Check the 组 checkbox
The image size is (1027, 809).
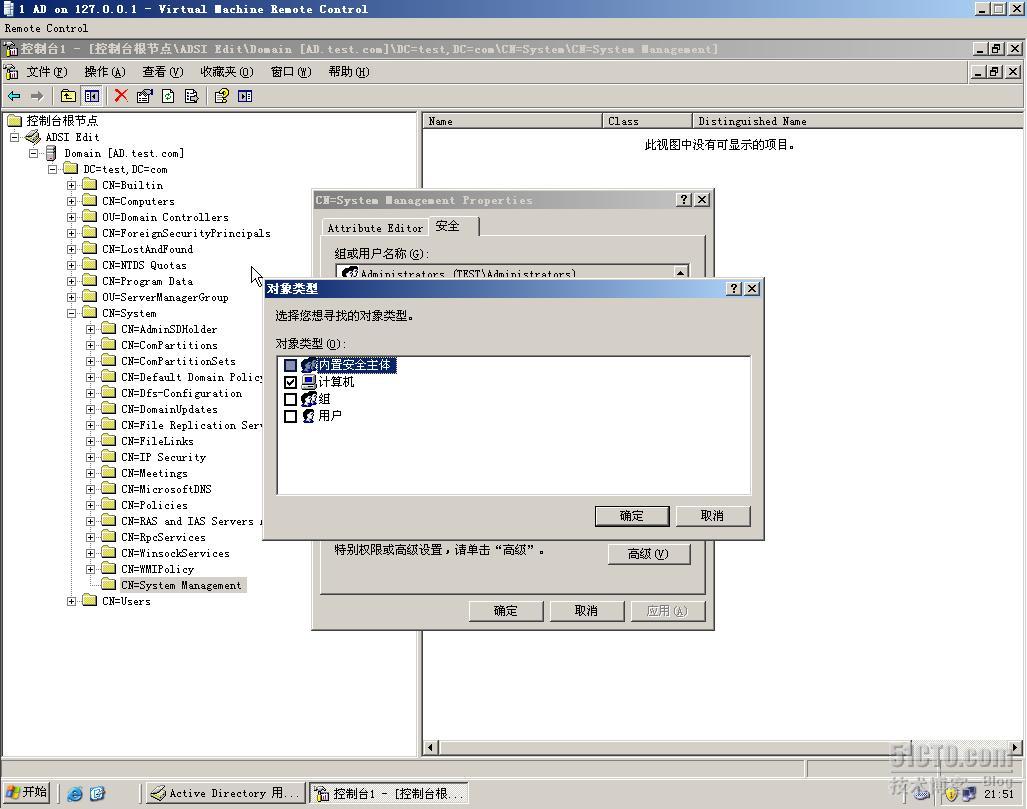click(291, 399)
